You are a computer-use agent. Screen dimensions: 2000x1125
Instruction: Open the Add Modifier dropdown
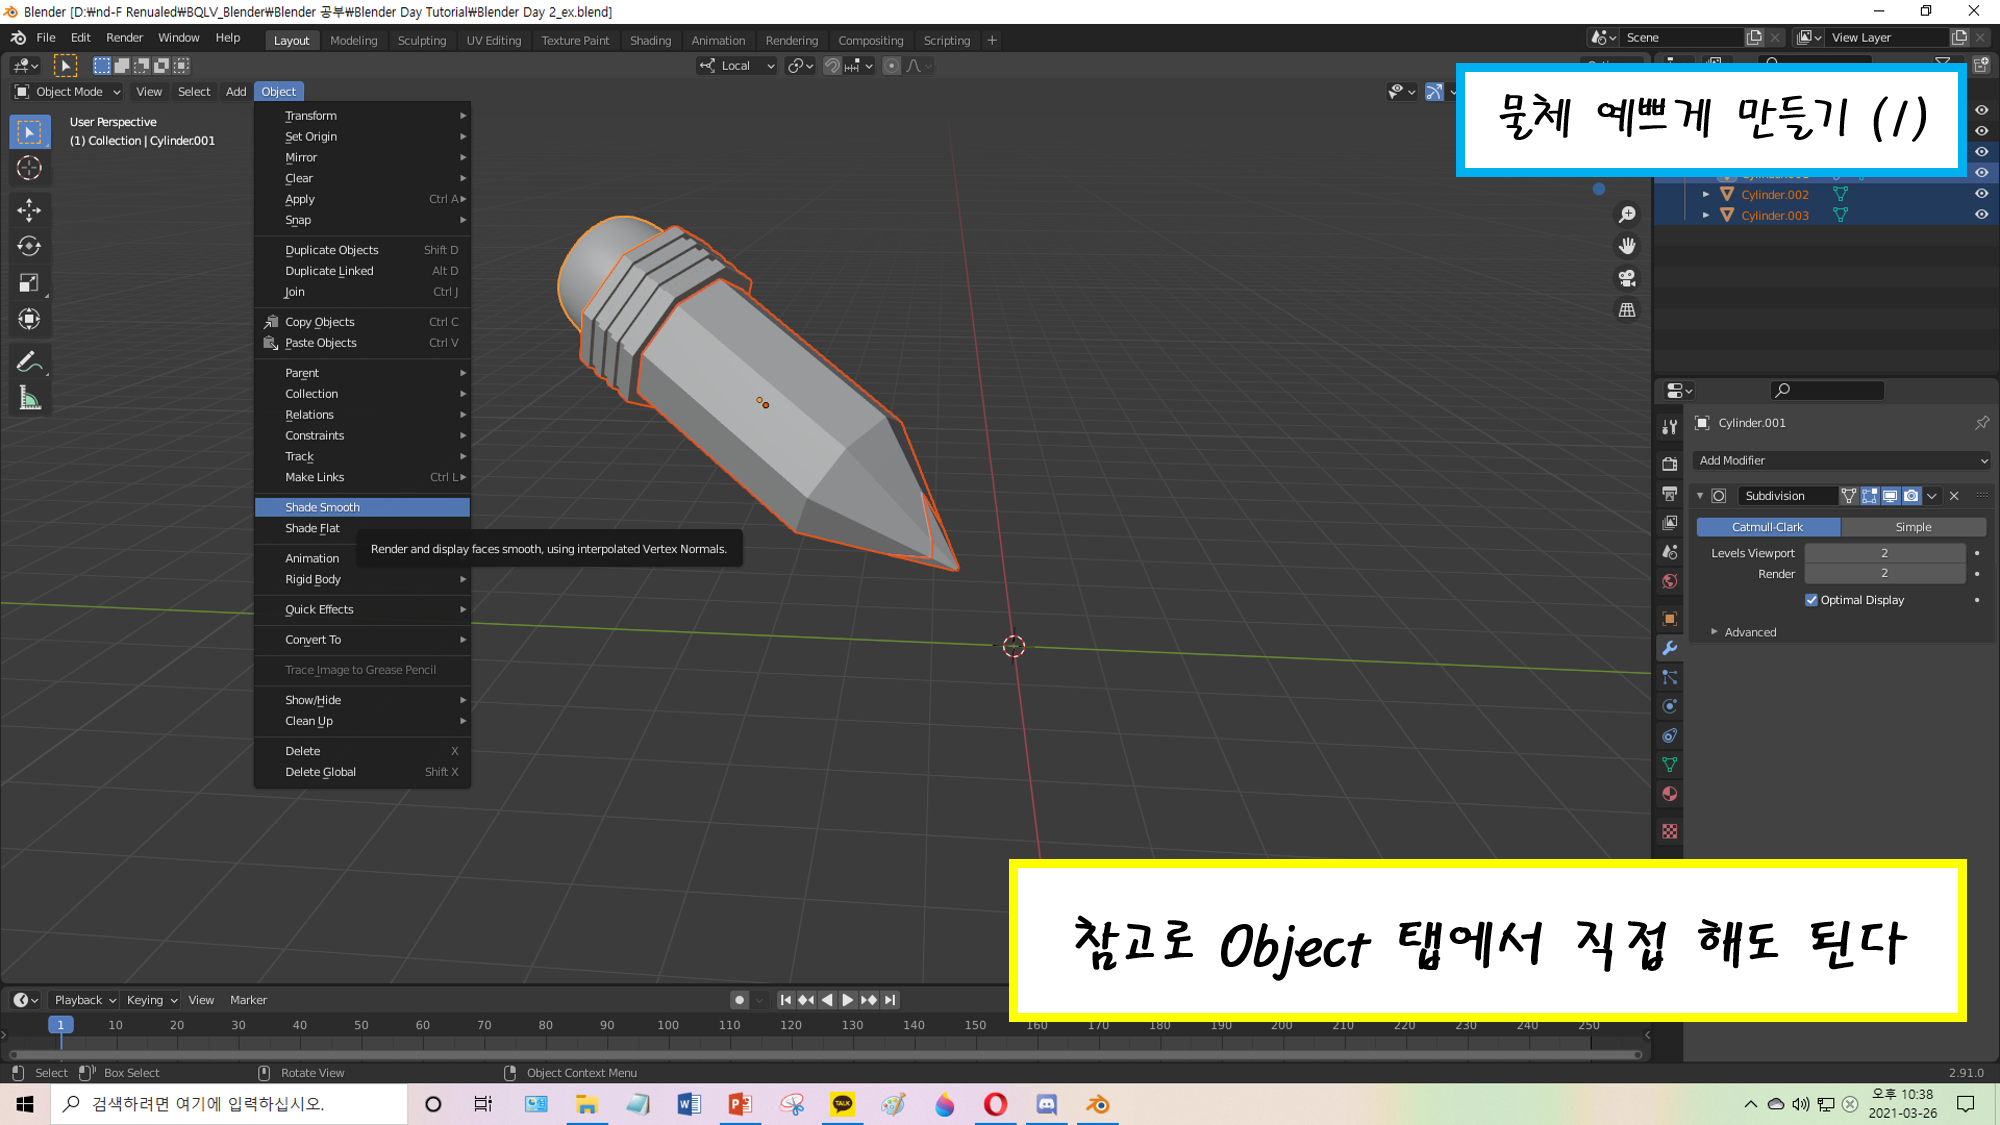tap(1842, 460)
